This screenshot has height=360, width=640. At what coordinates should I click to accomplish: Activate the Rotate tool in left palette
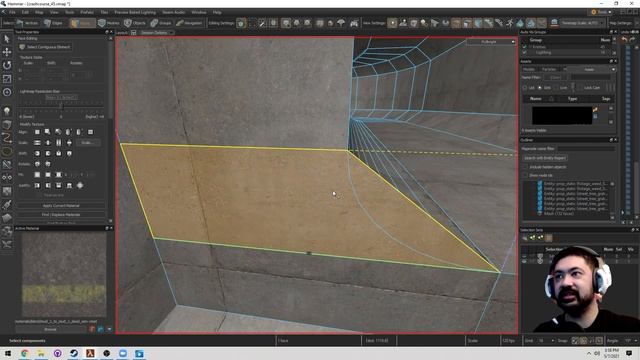[x=7, y=65]
